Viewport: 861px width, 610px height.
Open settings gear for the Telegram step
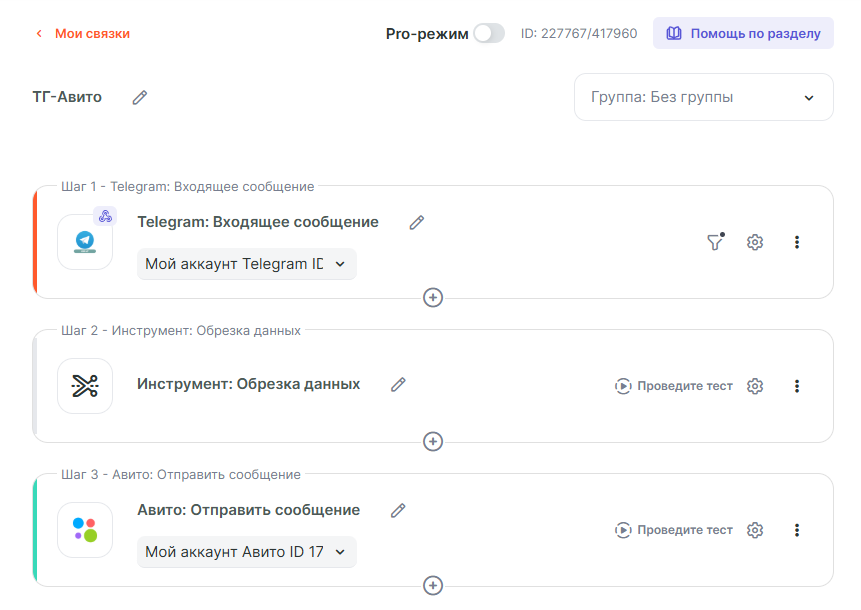point(755,242)
